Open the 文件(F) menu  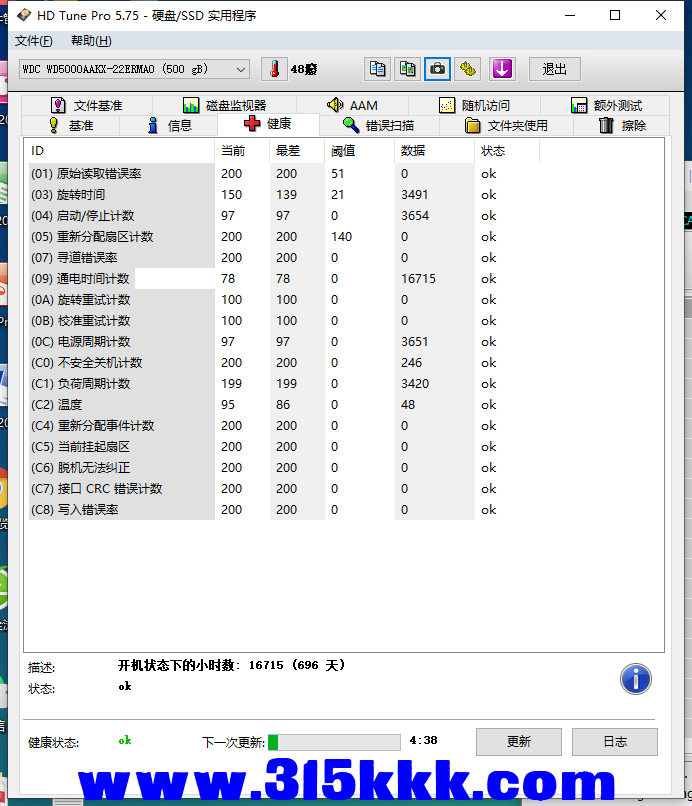point(33,41)
